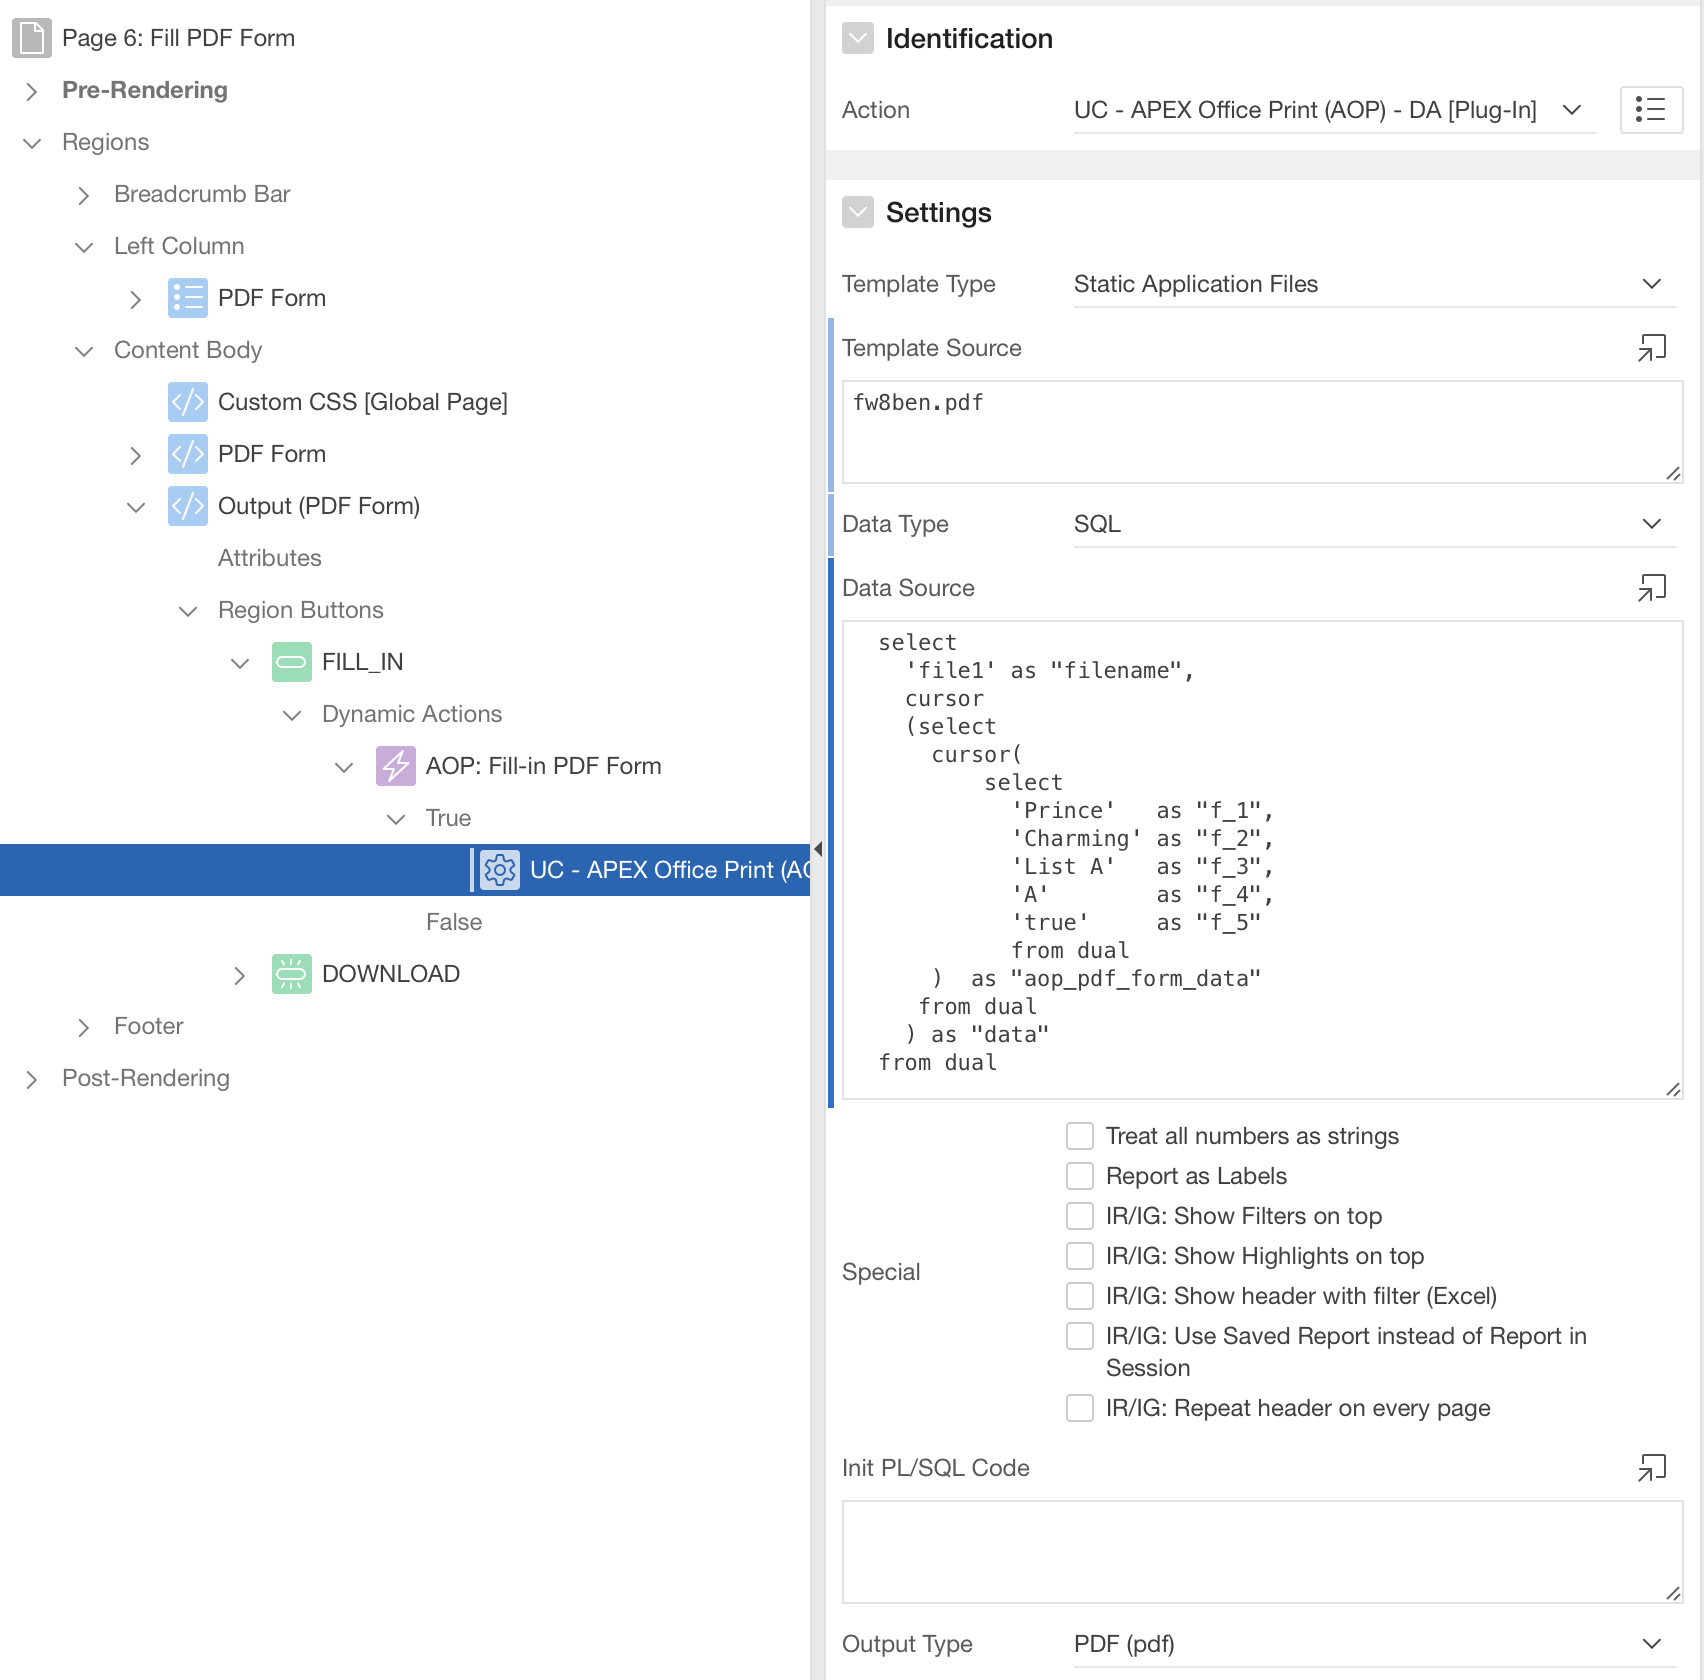Click the FILL_IN button icon
Screen dimensions: 1704x1680
pos(291,662)
